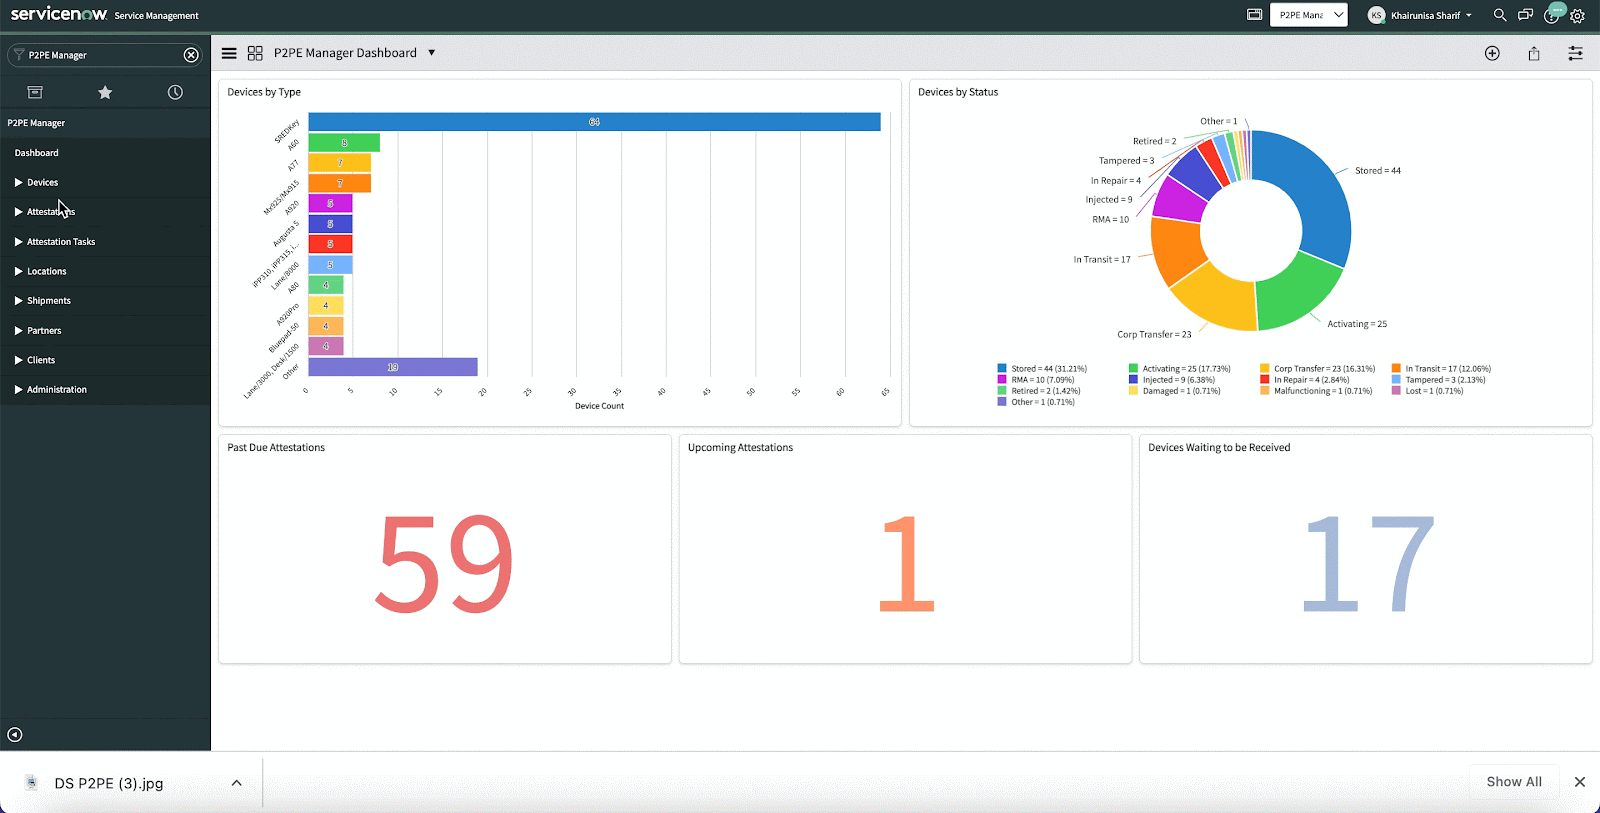This screenshot has width=1600, height=813.
Task: Click the Injected legend color swatch
Action: (1134, 380)
